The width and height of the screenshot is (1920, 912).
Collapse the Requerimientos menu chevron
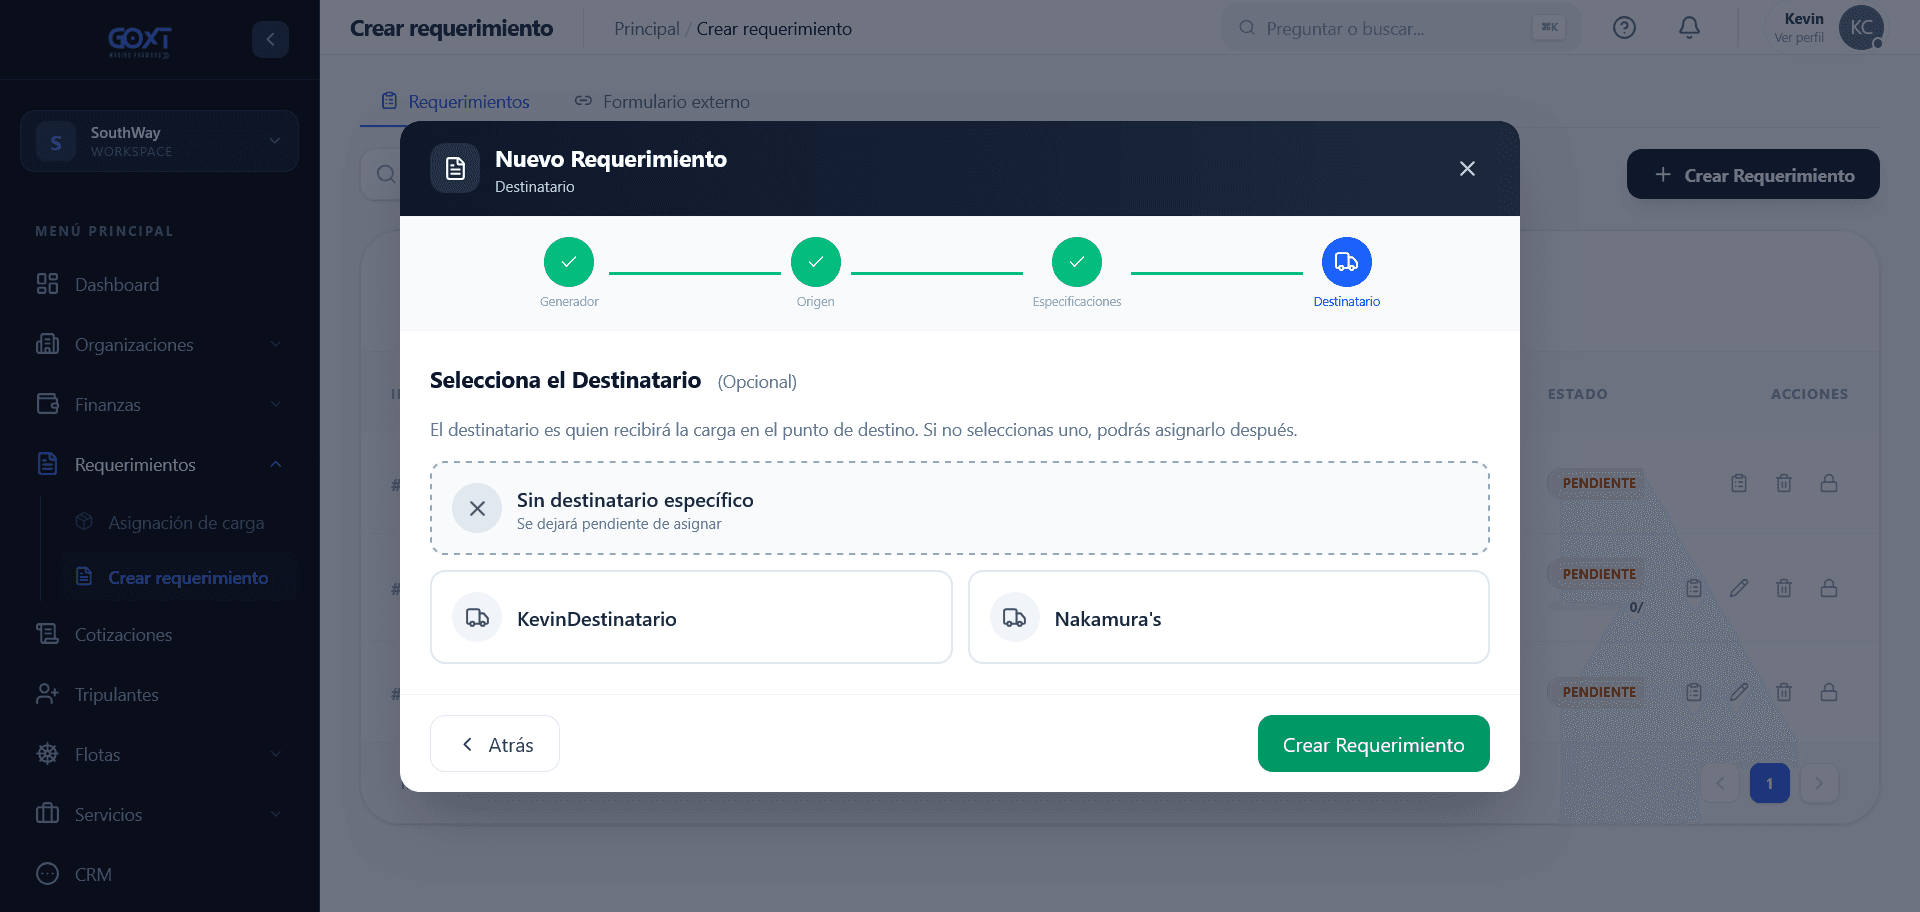click(x=275, y=464)
